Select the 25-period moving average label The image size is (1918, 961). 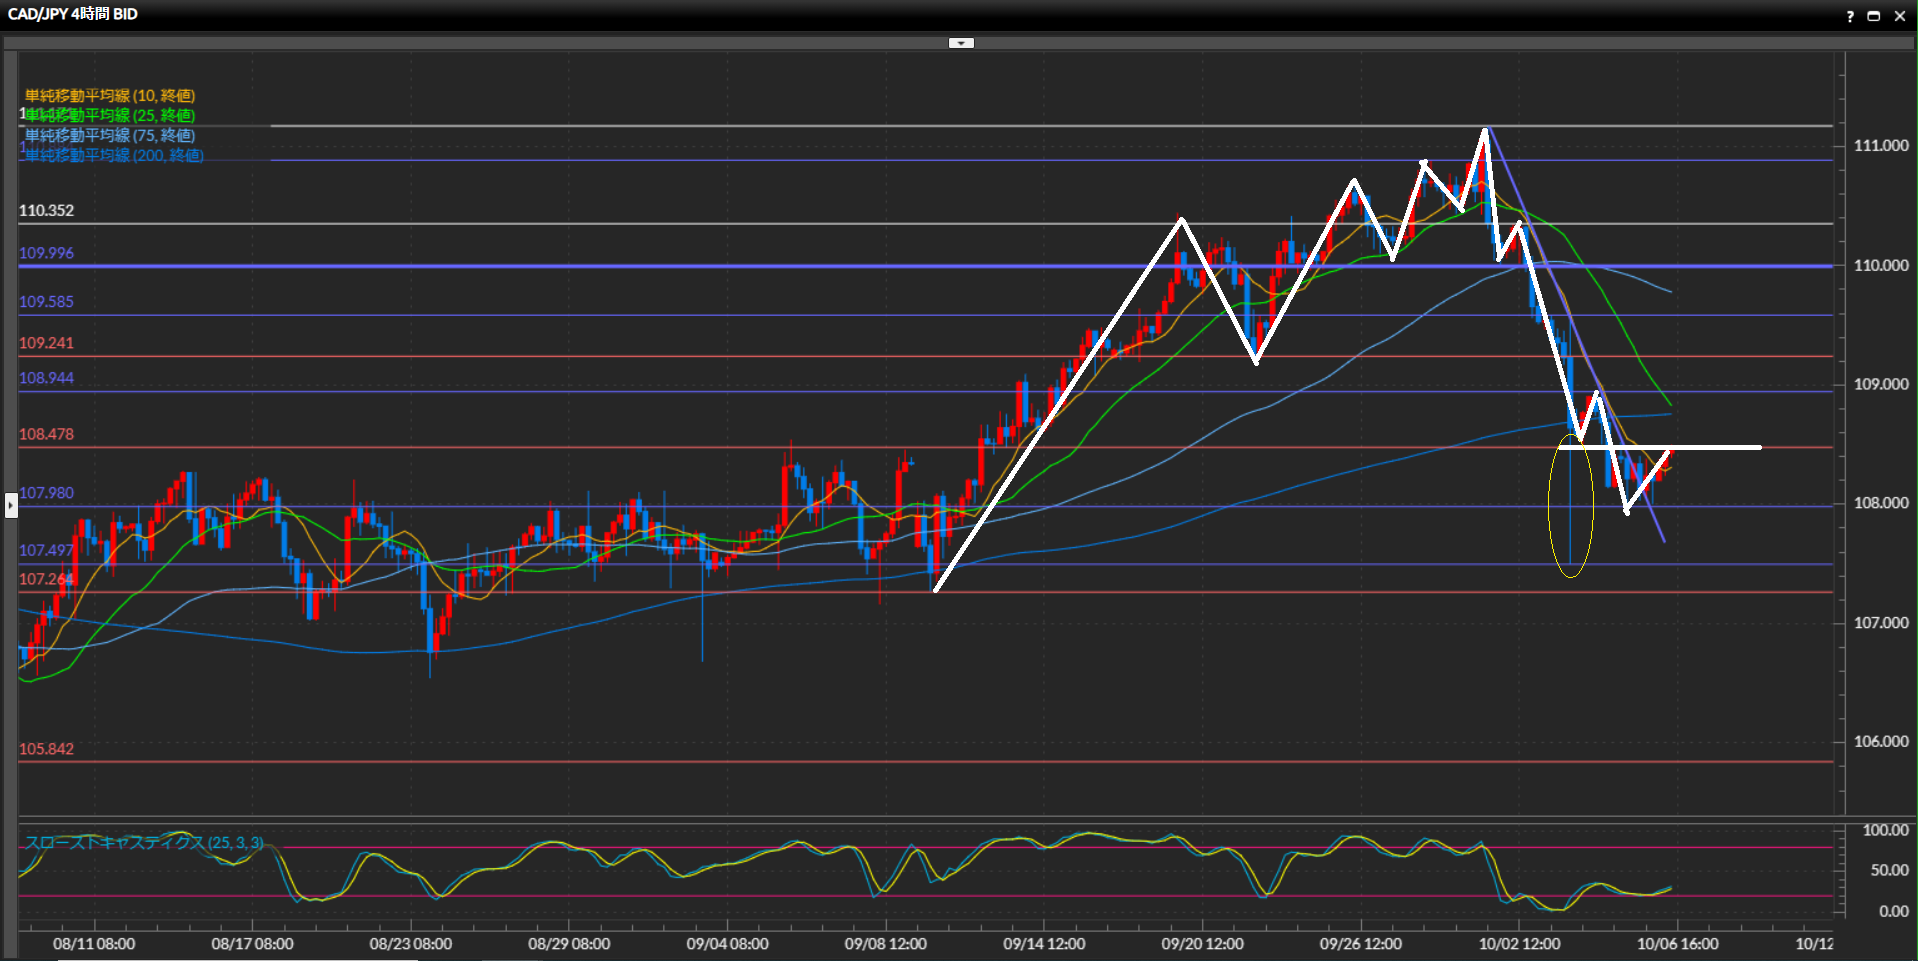coord(110,116)
